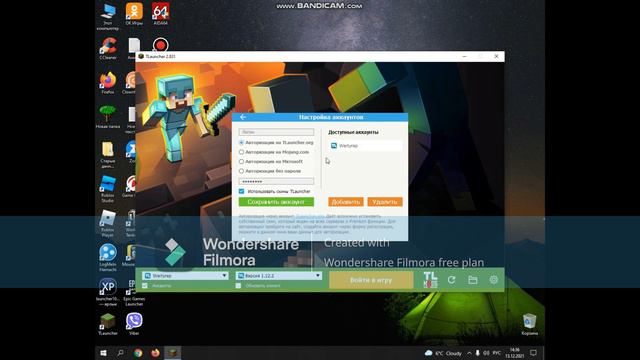Viewport: 640px width, 360px height.
Task: Click the refresh icon in TLauncher's bottom bar
Action: 451,280
